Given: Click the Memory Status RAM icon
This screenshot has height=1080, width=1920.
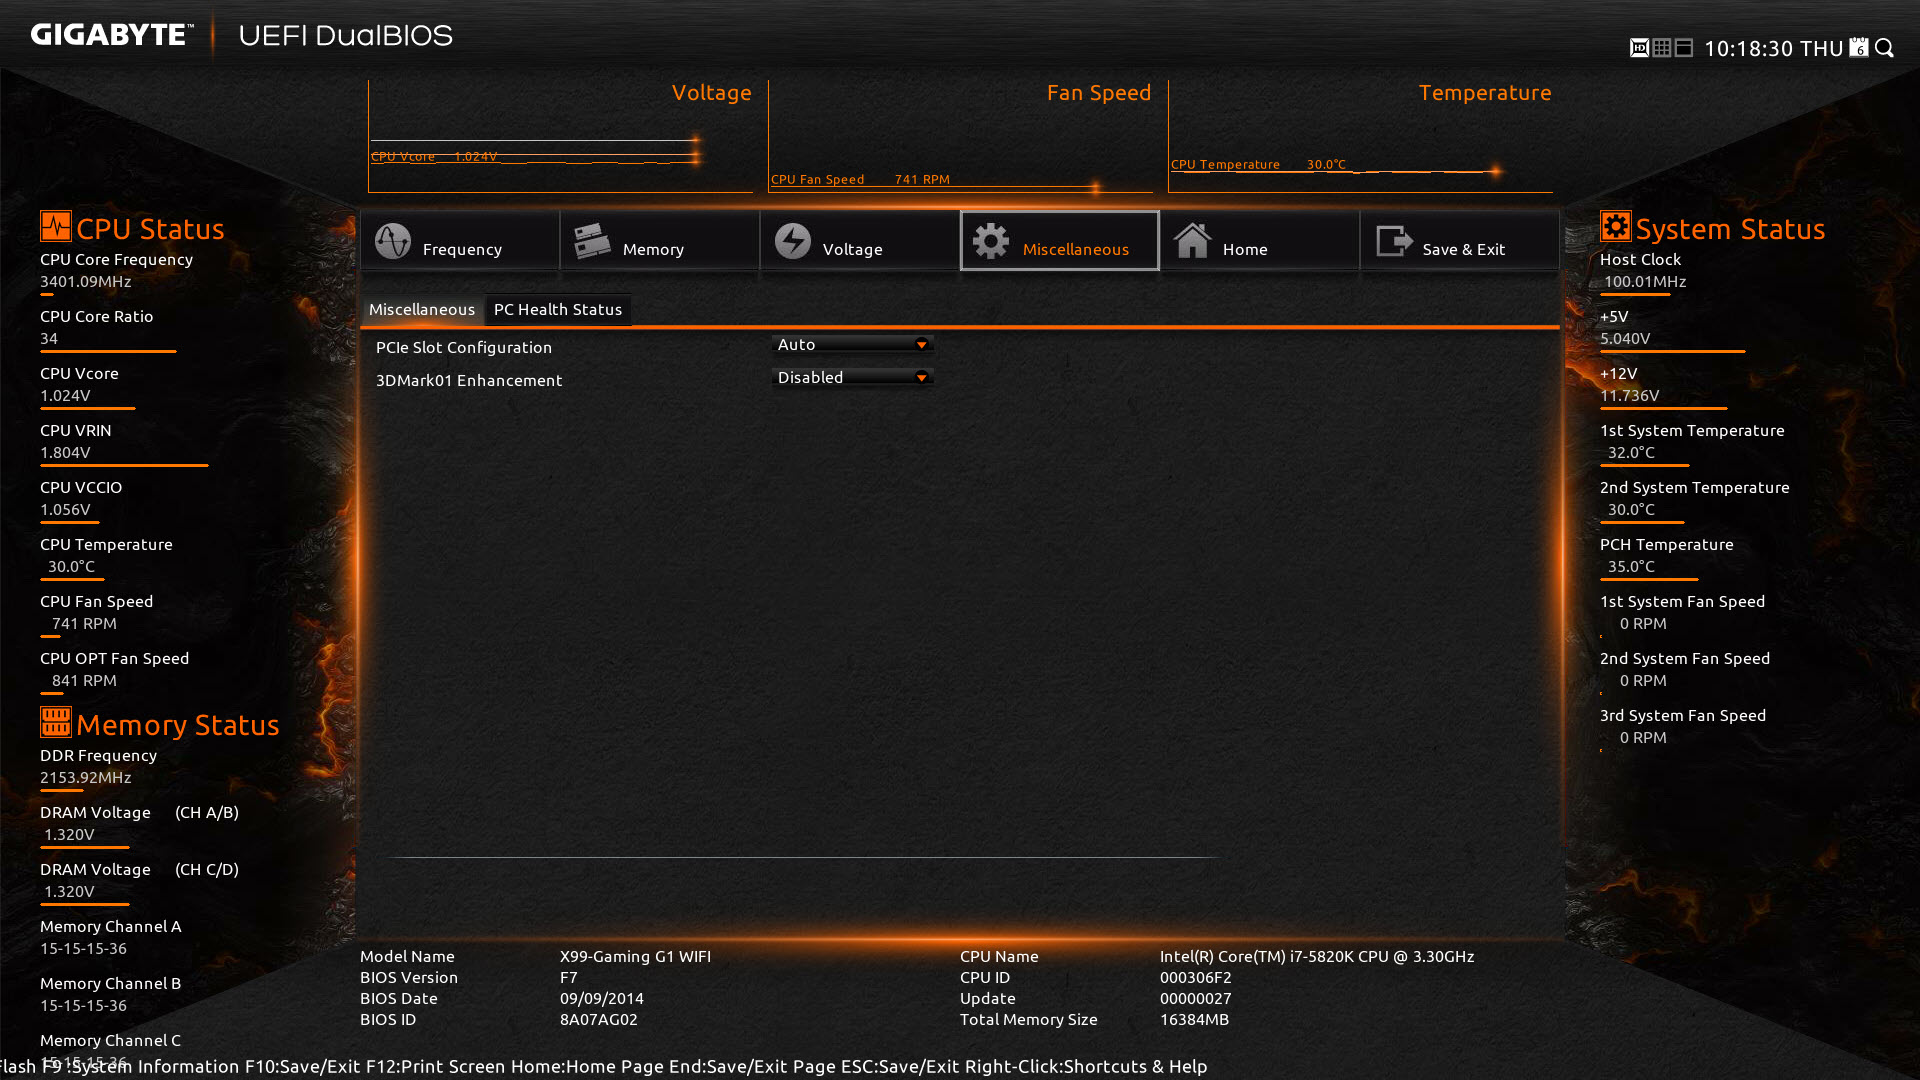Looking at the screenshot, I should (56, 722).
